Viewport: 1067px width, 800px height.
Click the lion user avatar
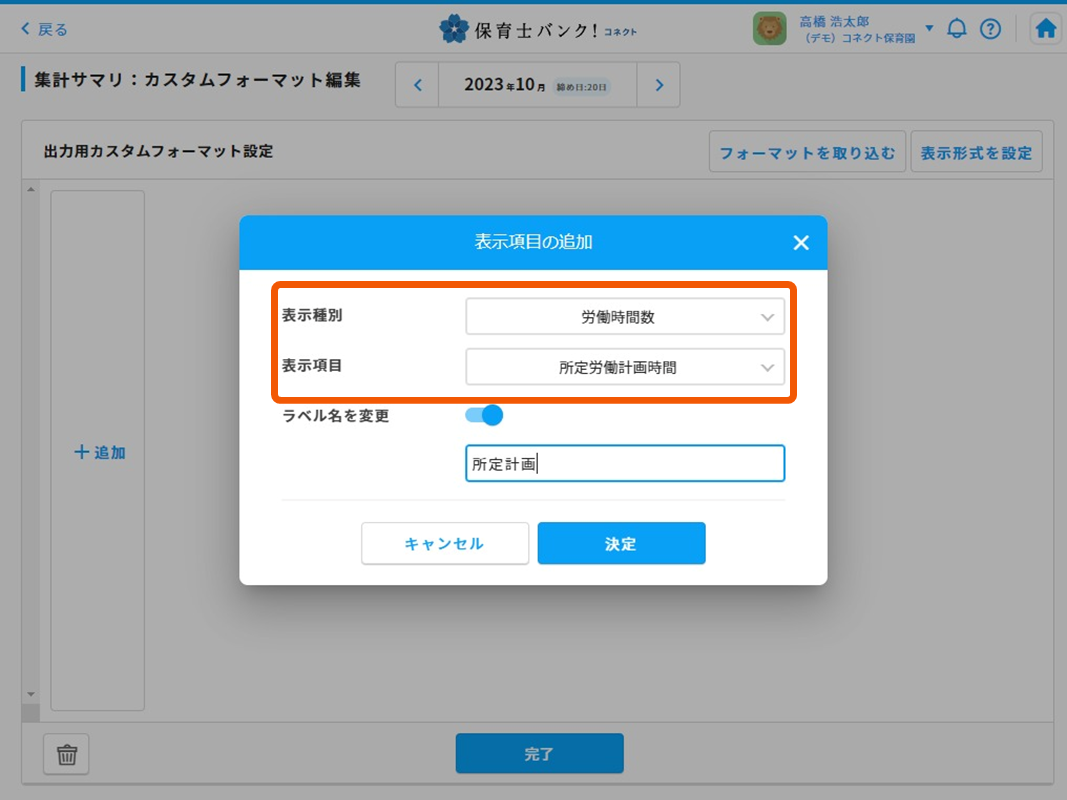[769, 29]
